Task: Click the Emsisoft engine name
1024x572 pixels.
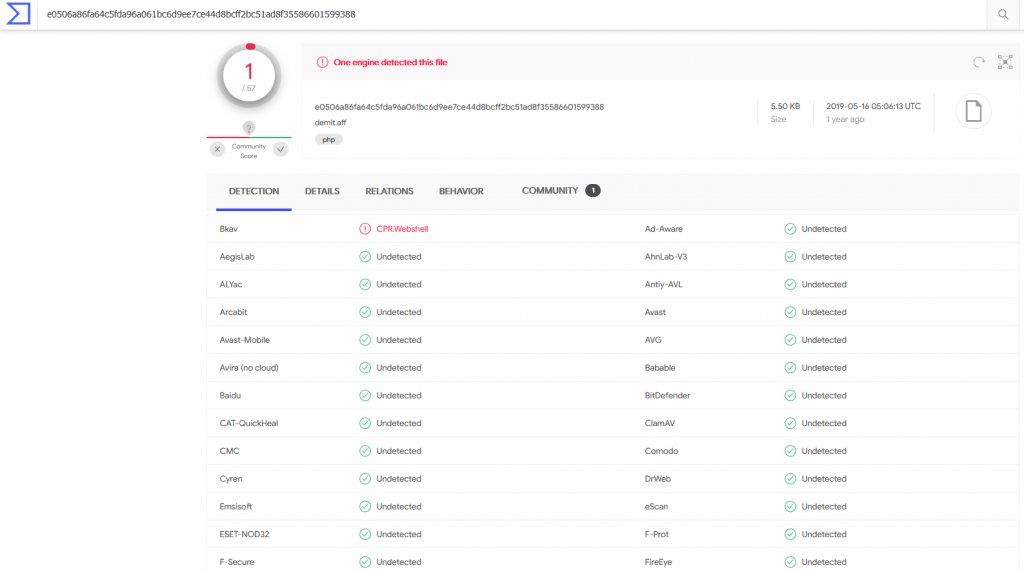Action: (236, 507)
